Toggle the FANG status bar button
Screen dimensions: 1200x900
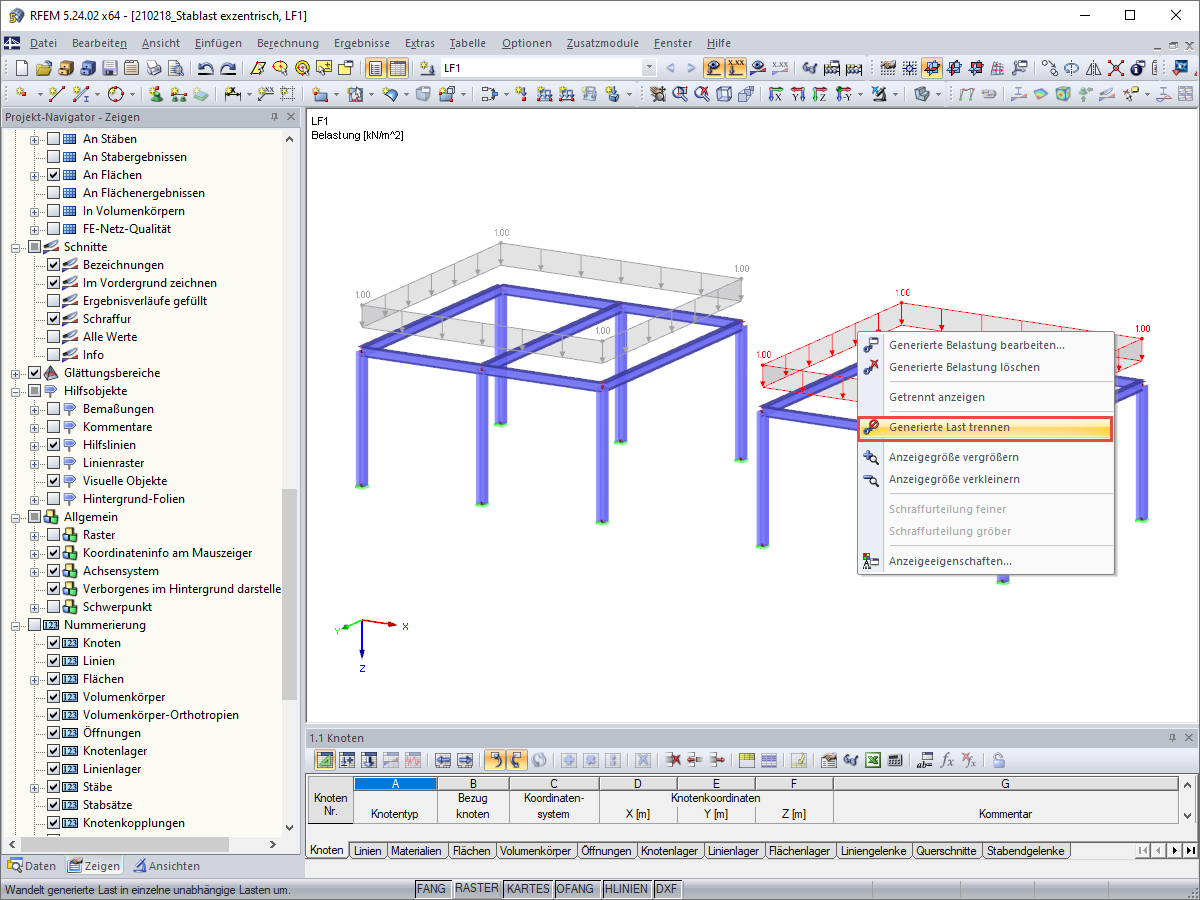(x=431, y=888)
